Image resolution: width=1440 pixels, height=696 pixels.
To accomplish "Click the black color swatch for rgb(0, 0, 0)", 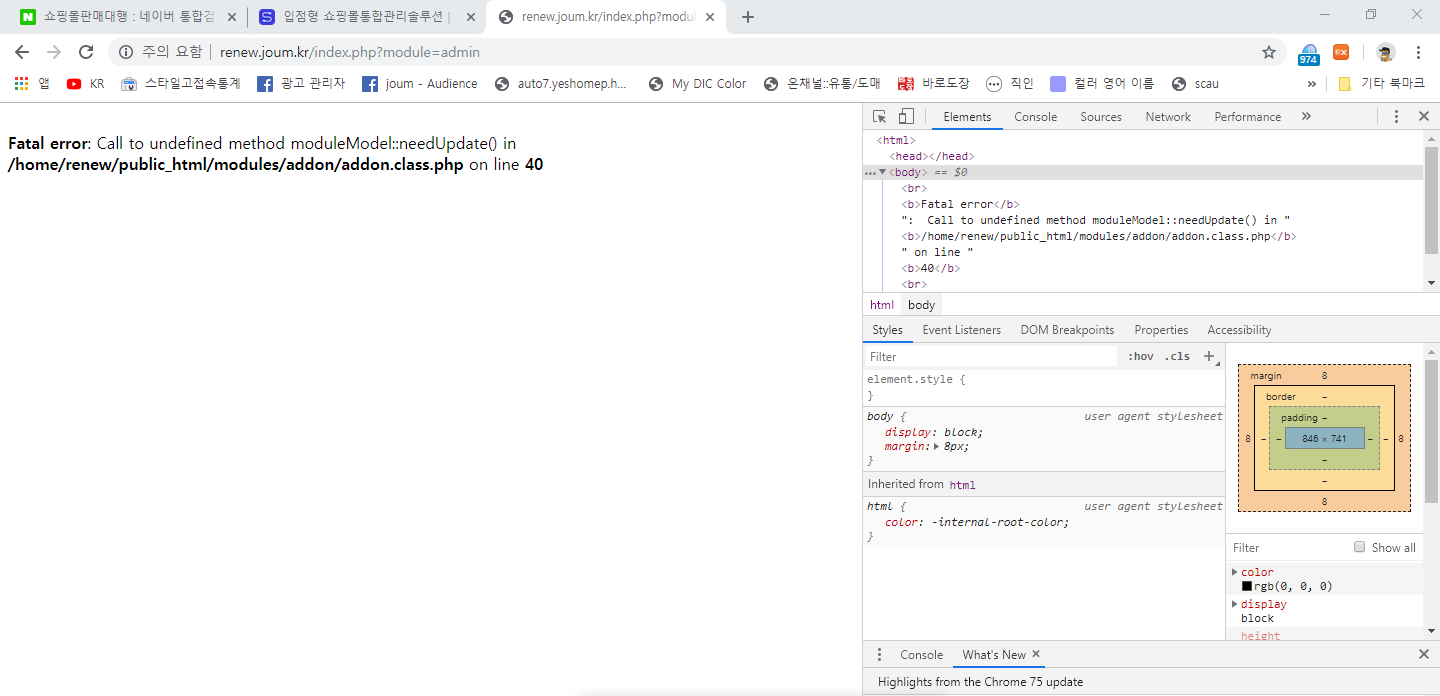I will coord(1247,586).
